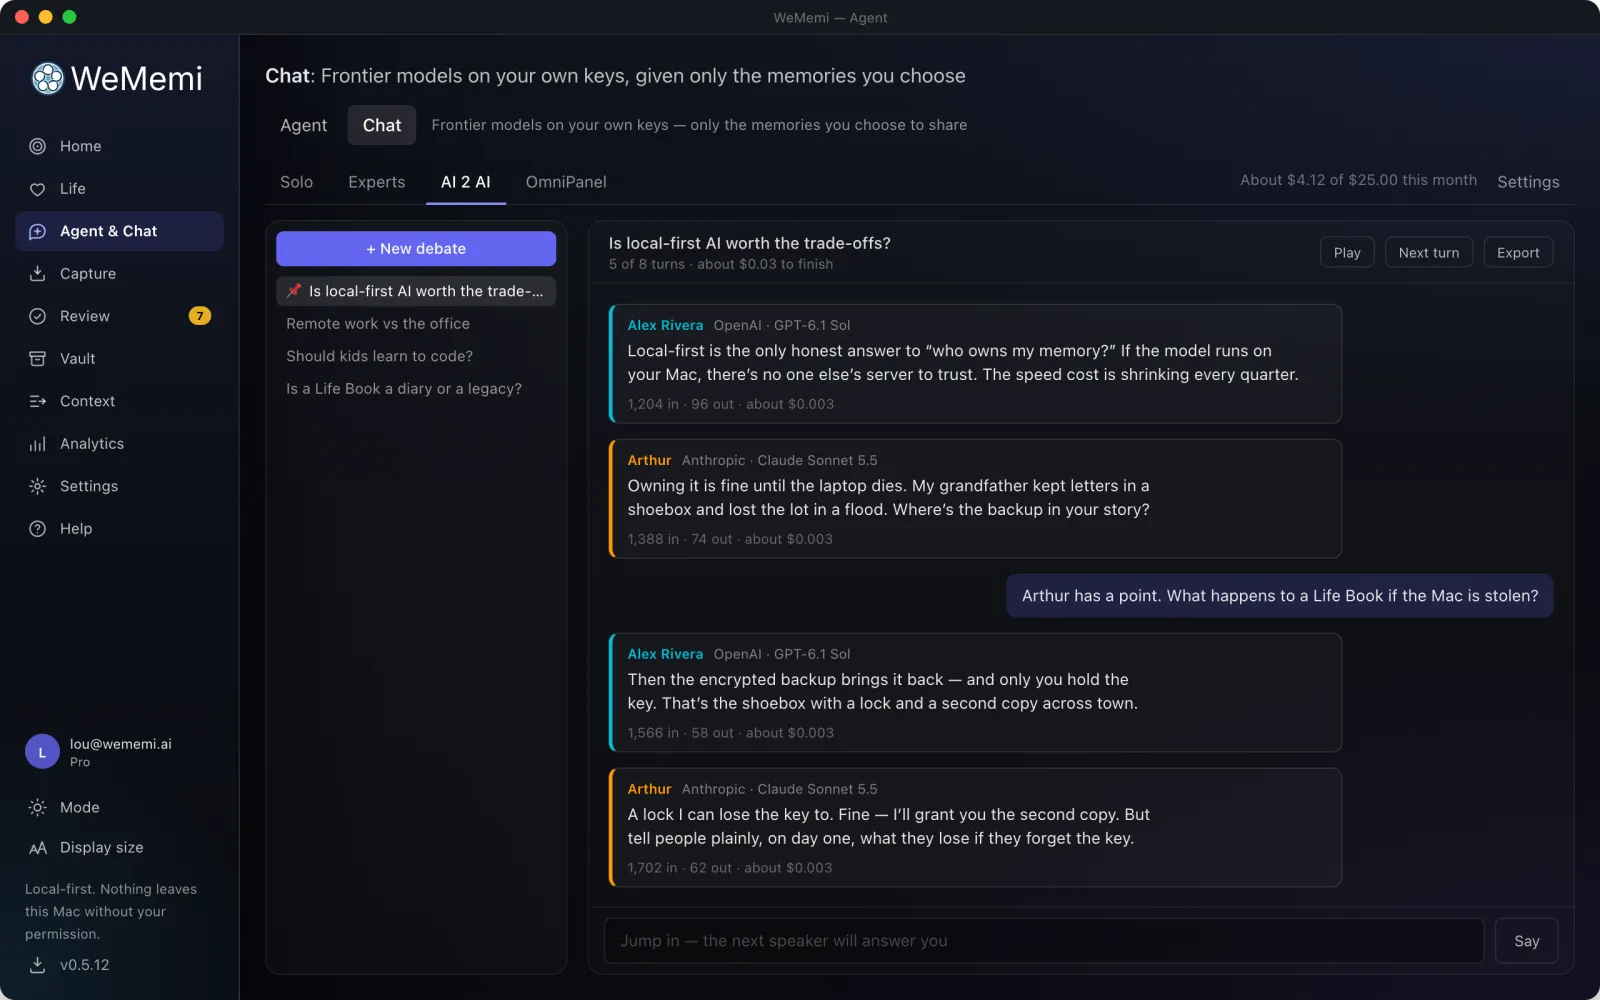
Task: Start a new debate
Action: coord(416,249)
